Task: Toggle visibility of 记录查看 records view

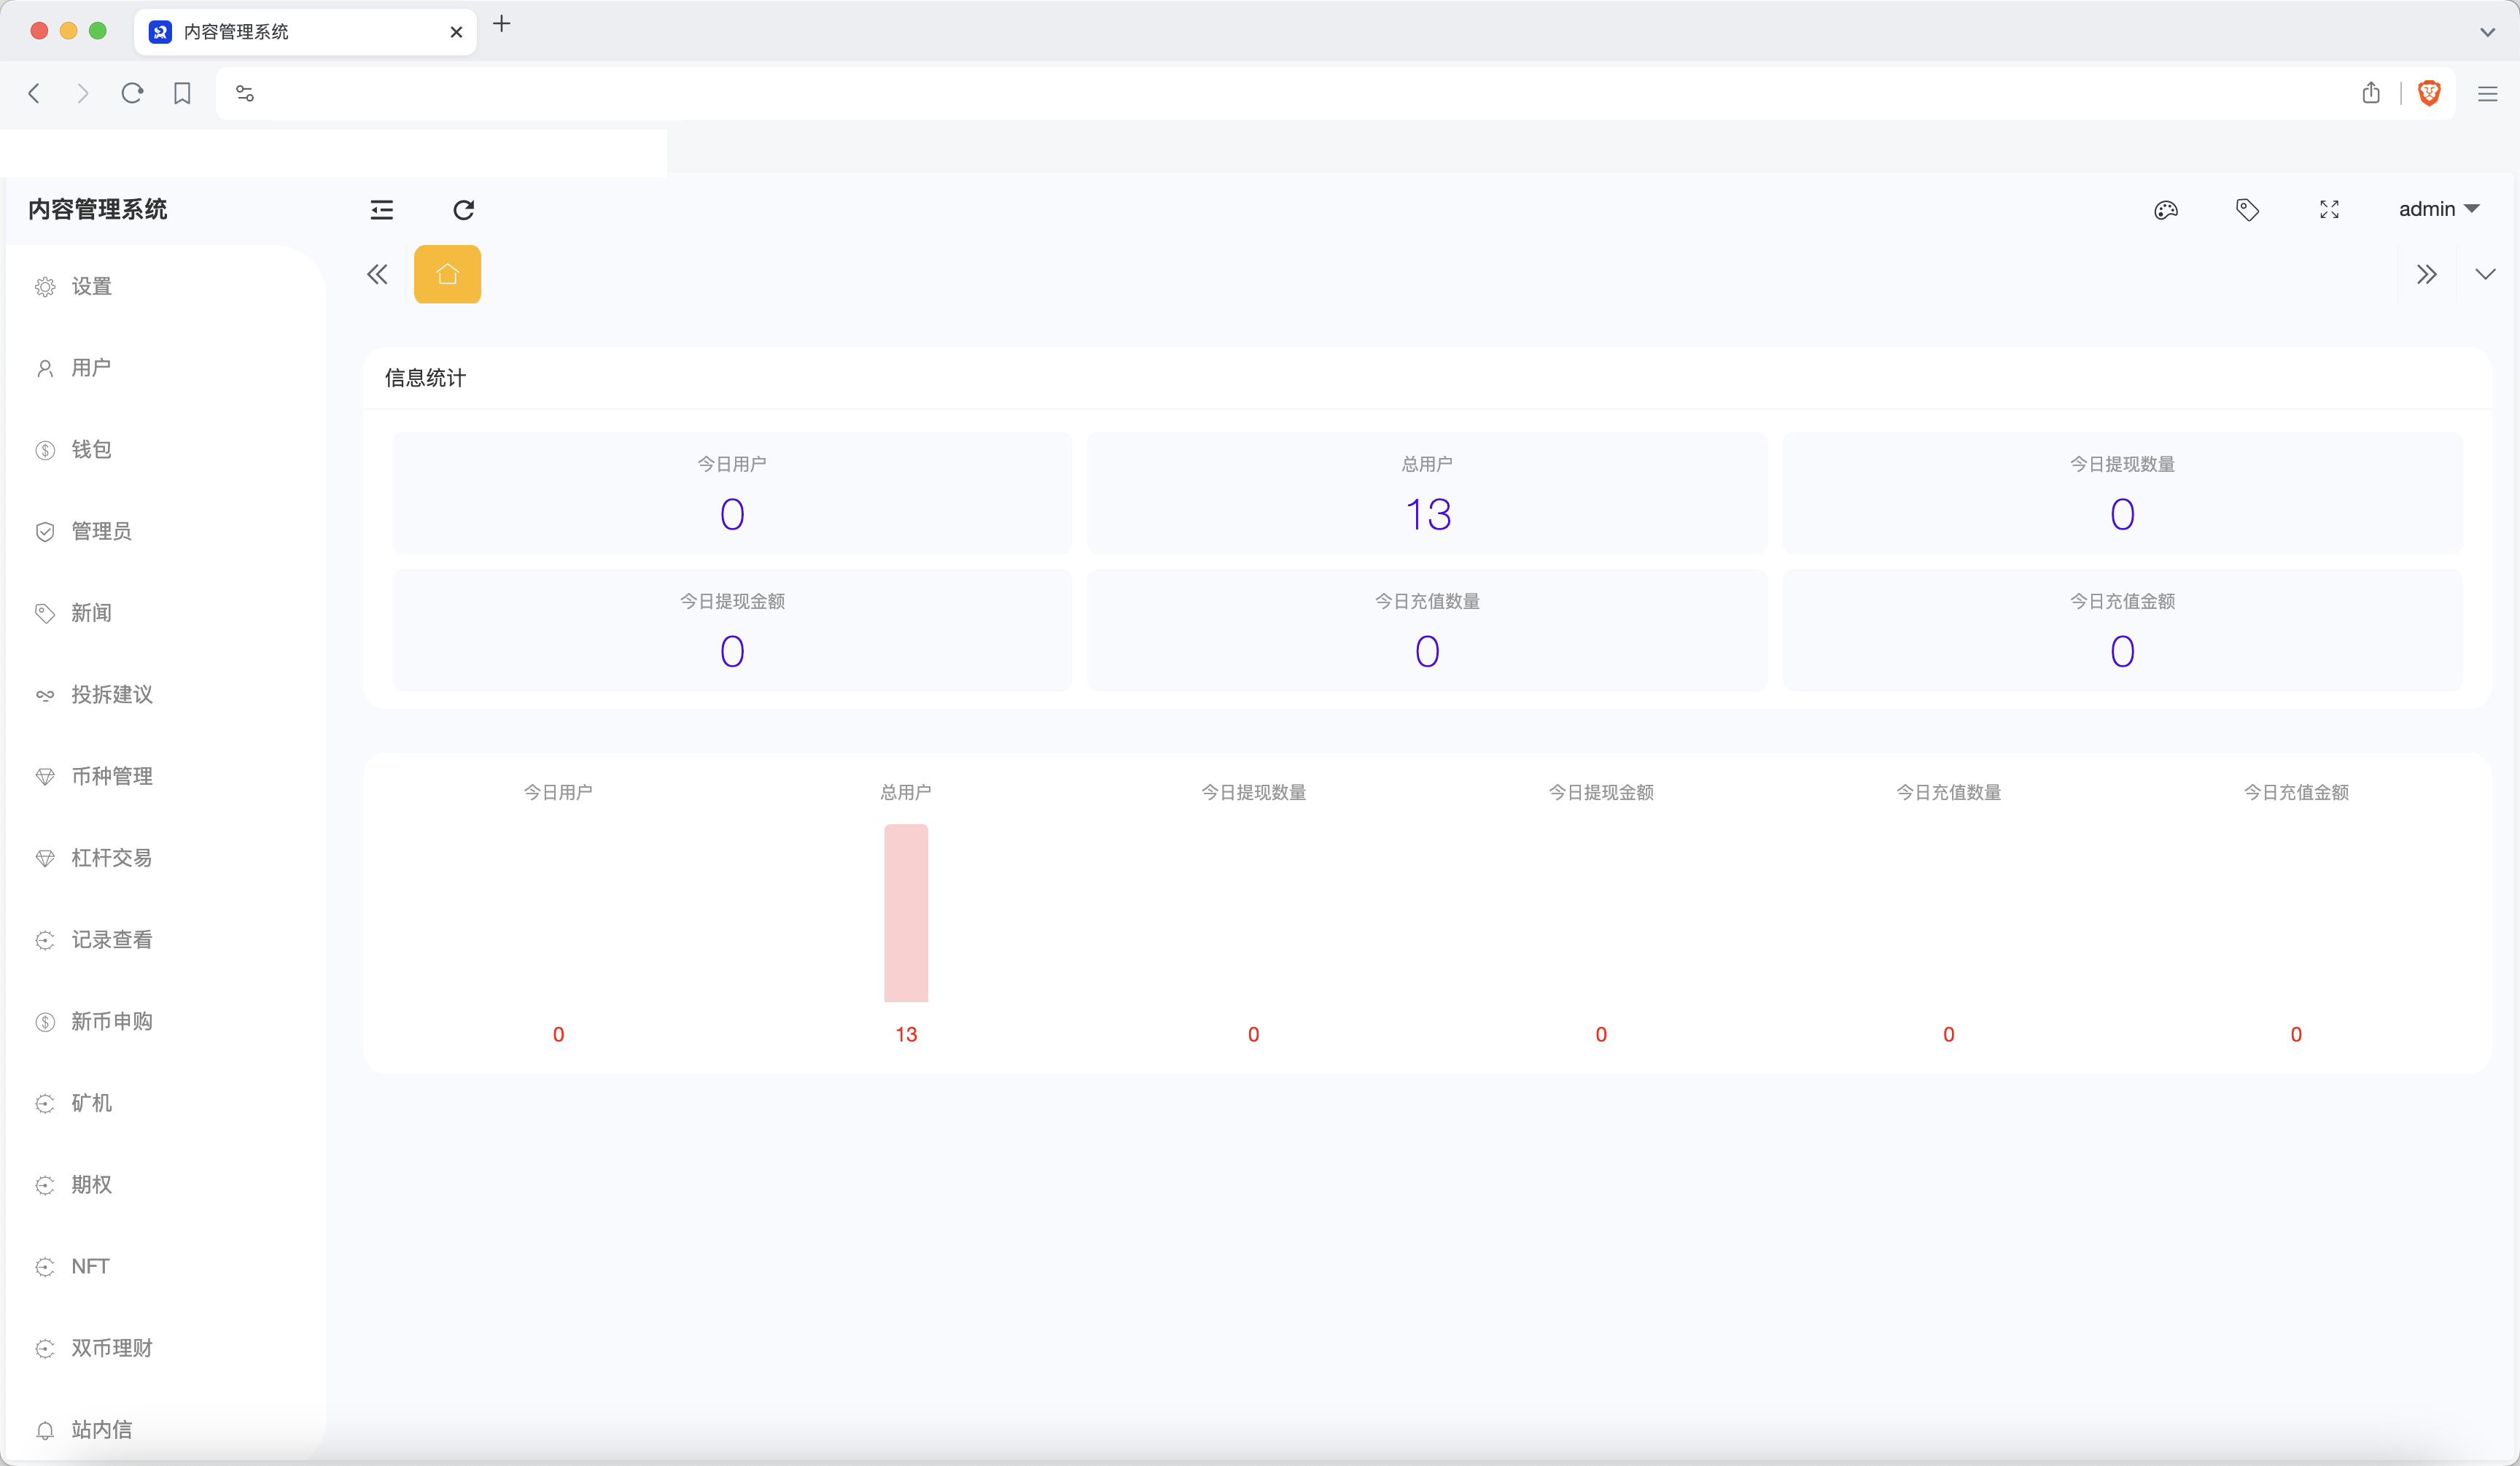Action: 112,939
